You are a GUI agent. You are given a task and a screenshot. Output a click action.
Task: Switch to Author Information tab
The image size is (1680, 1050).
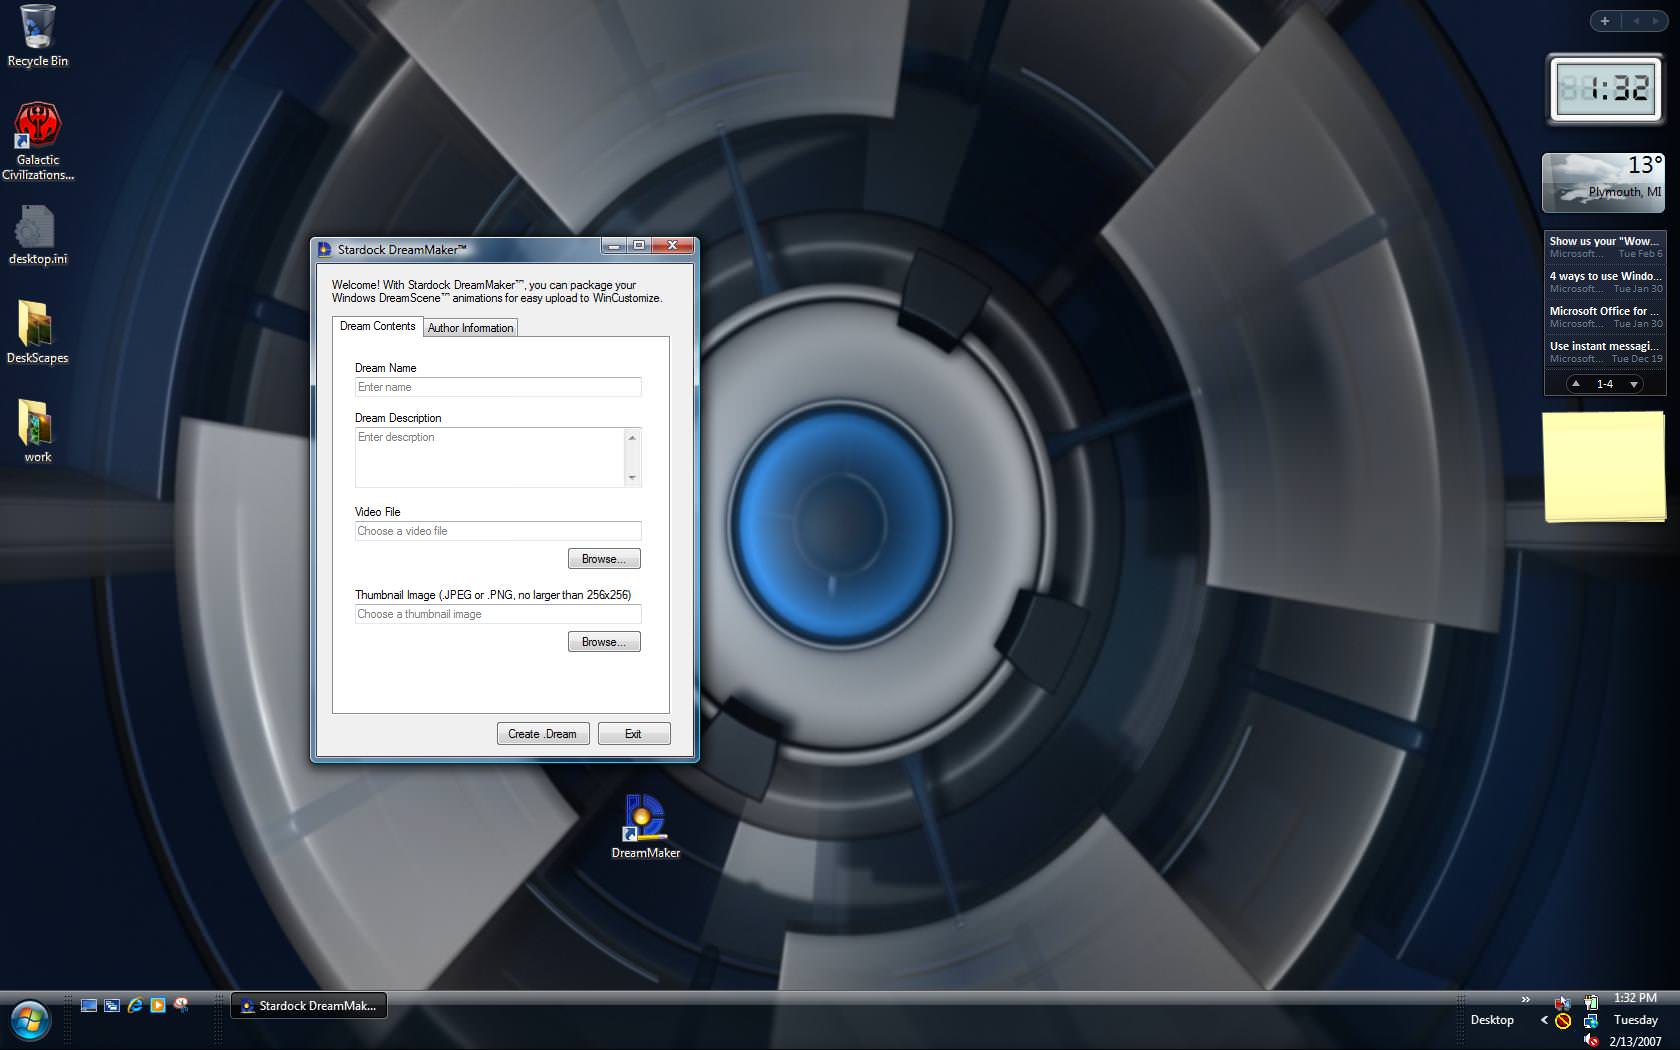[470, 328]
